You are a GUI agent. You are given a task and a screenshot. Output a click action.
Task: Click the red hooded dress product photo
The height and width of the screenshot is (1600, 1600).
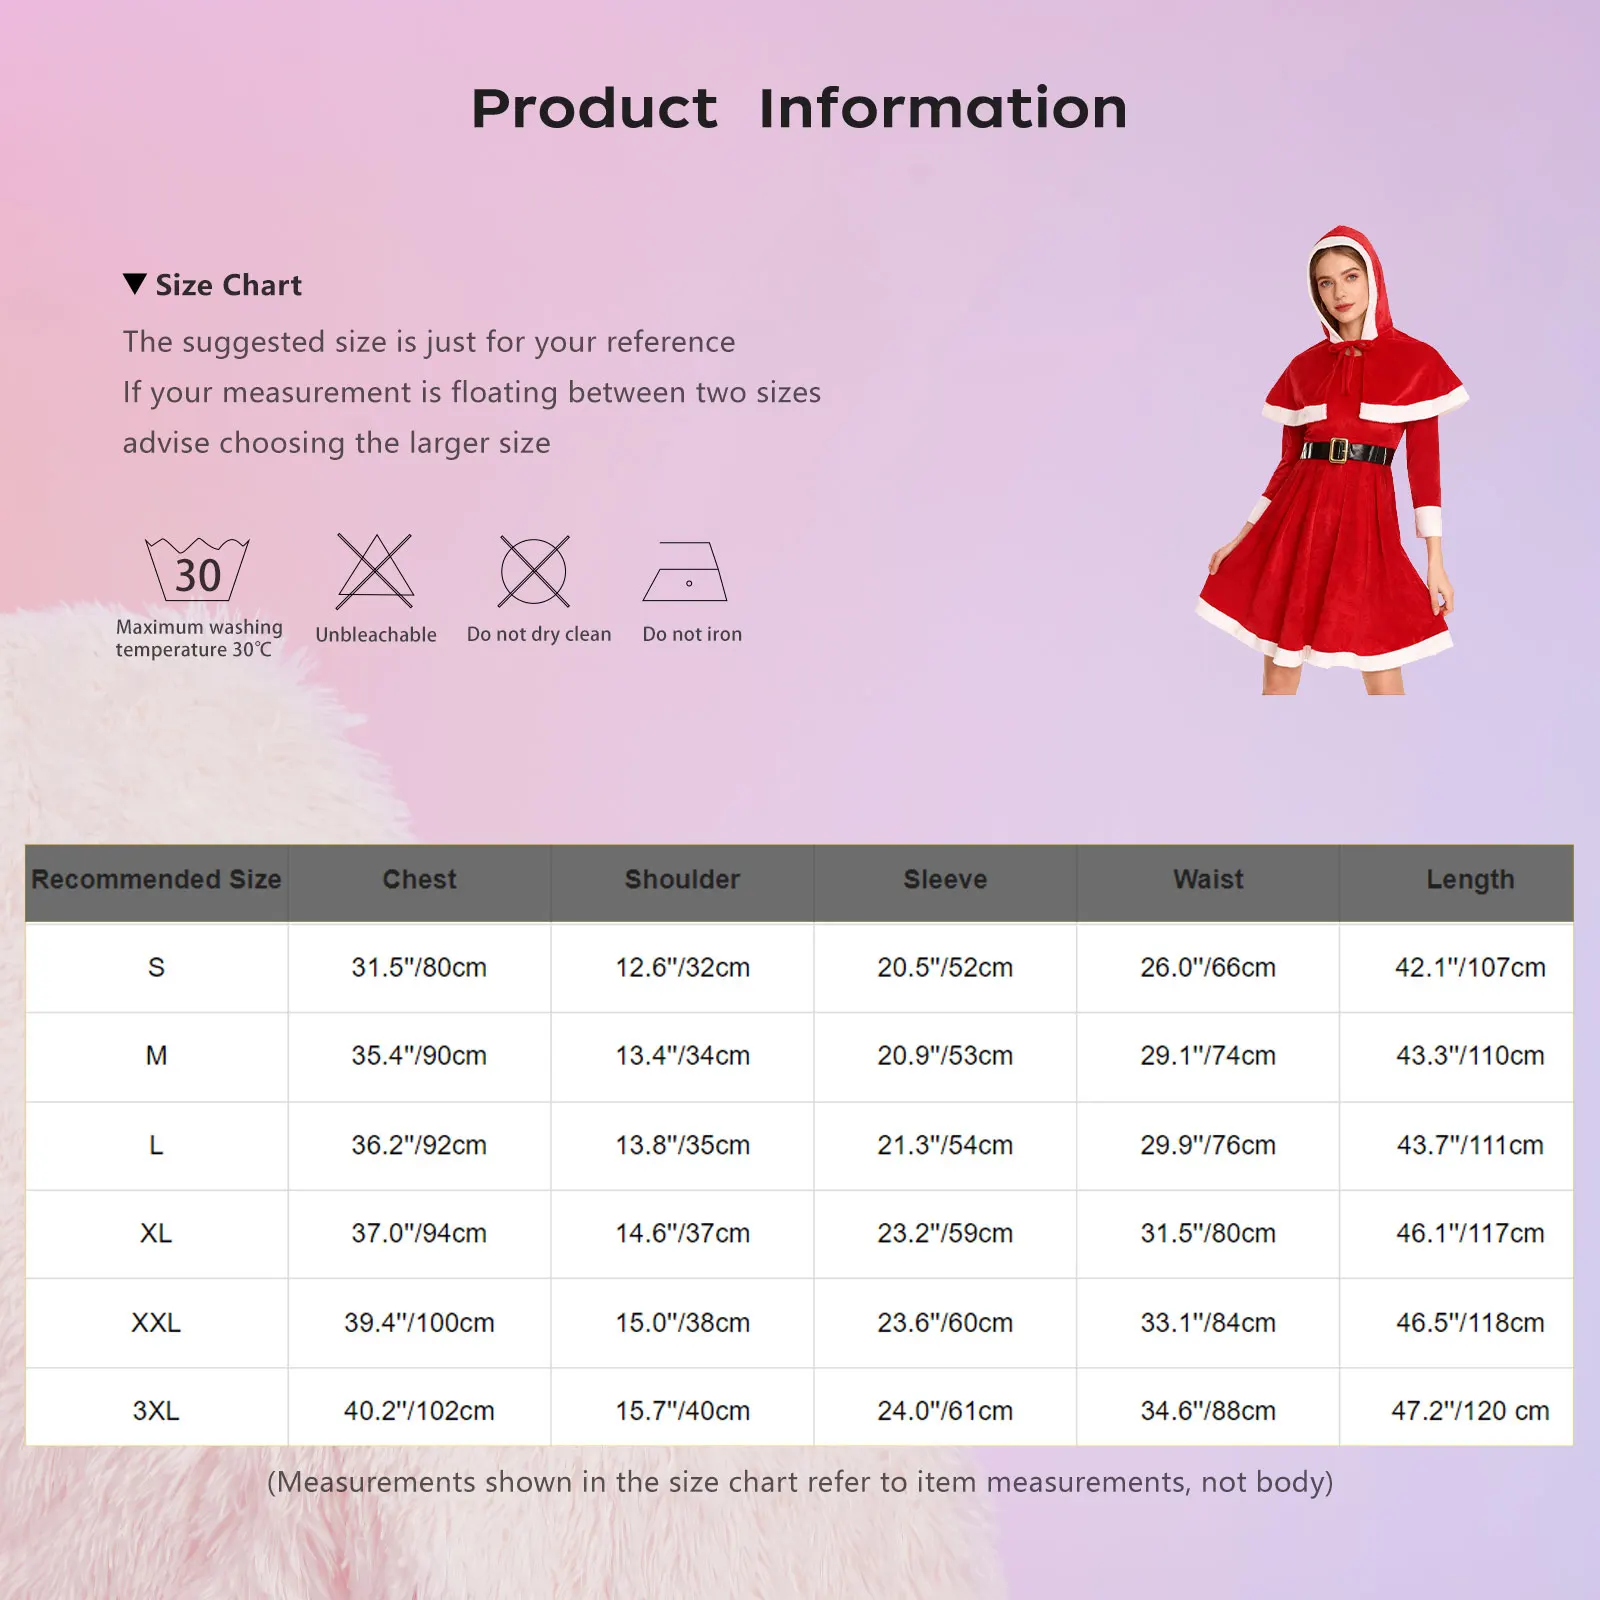click(x=1333, y=460)
